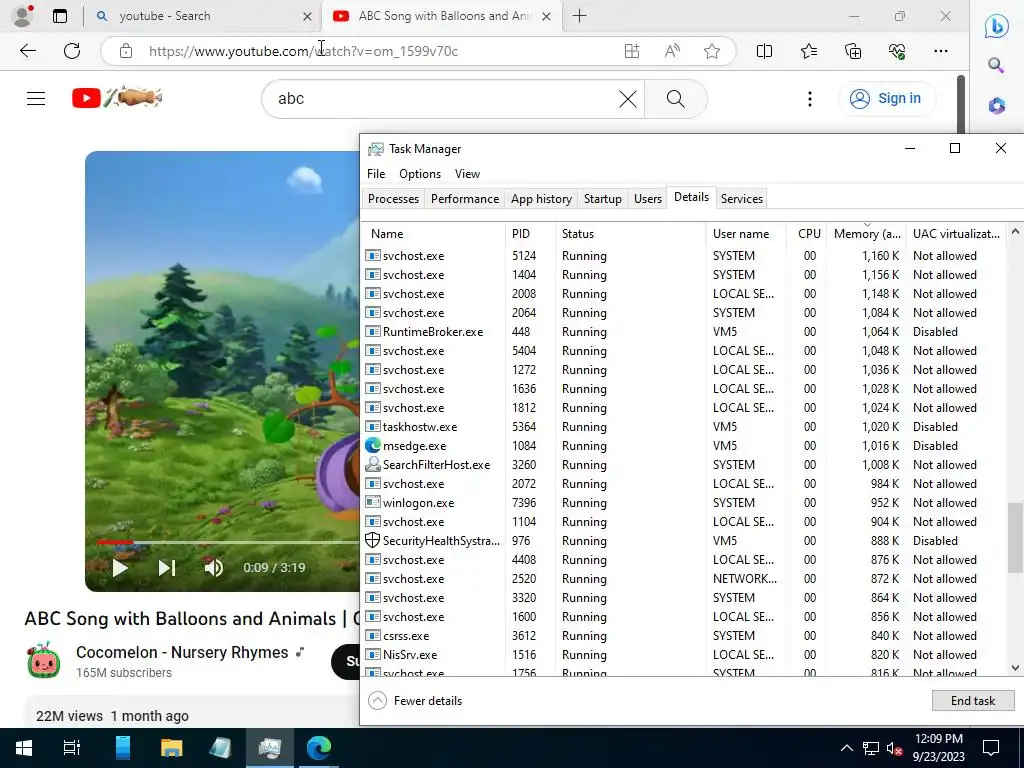The width and height of the screenshot is (1024, 768).
Task: Open Task Manager View menu
Action: click(467, 174)
